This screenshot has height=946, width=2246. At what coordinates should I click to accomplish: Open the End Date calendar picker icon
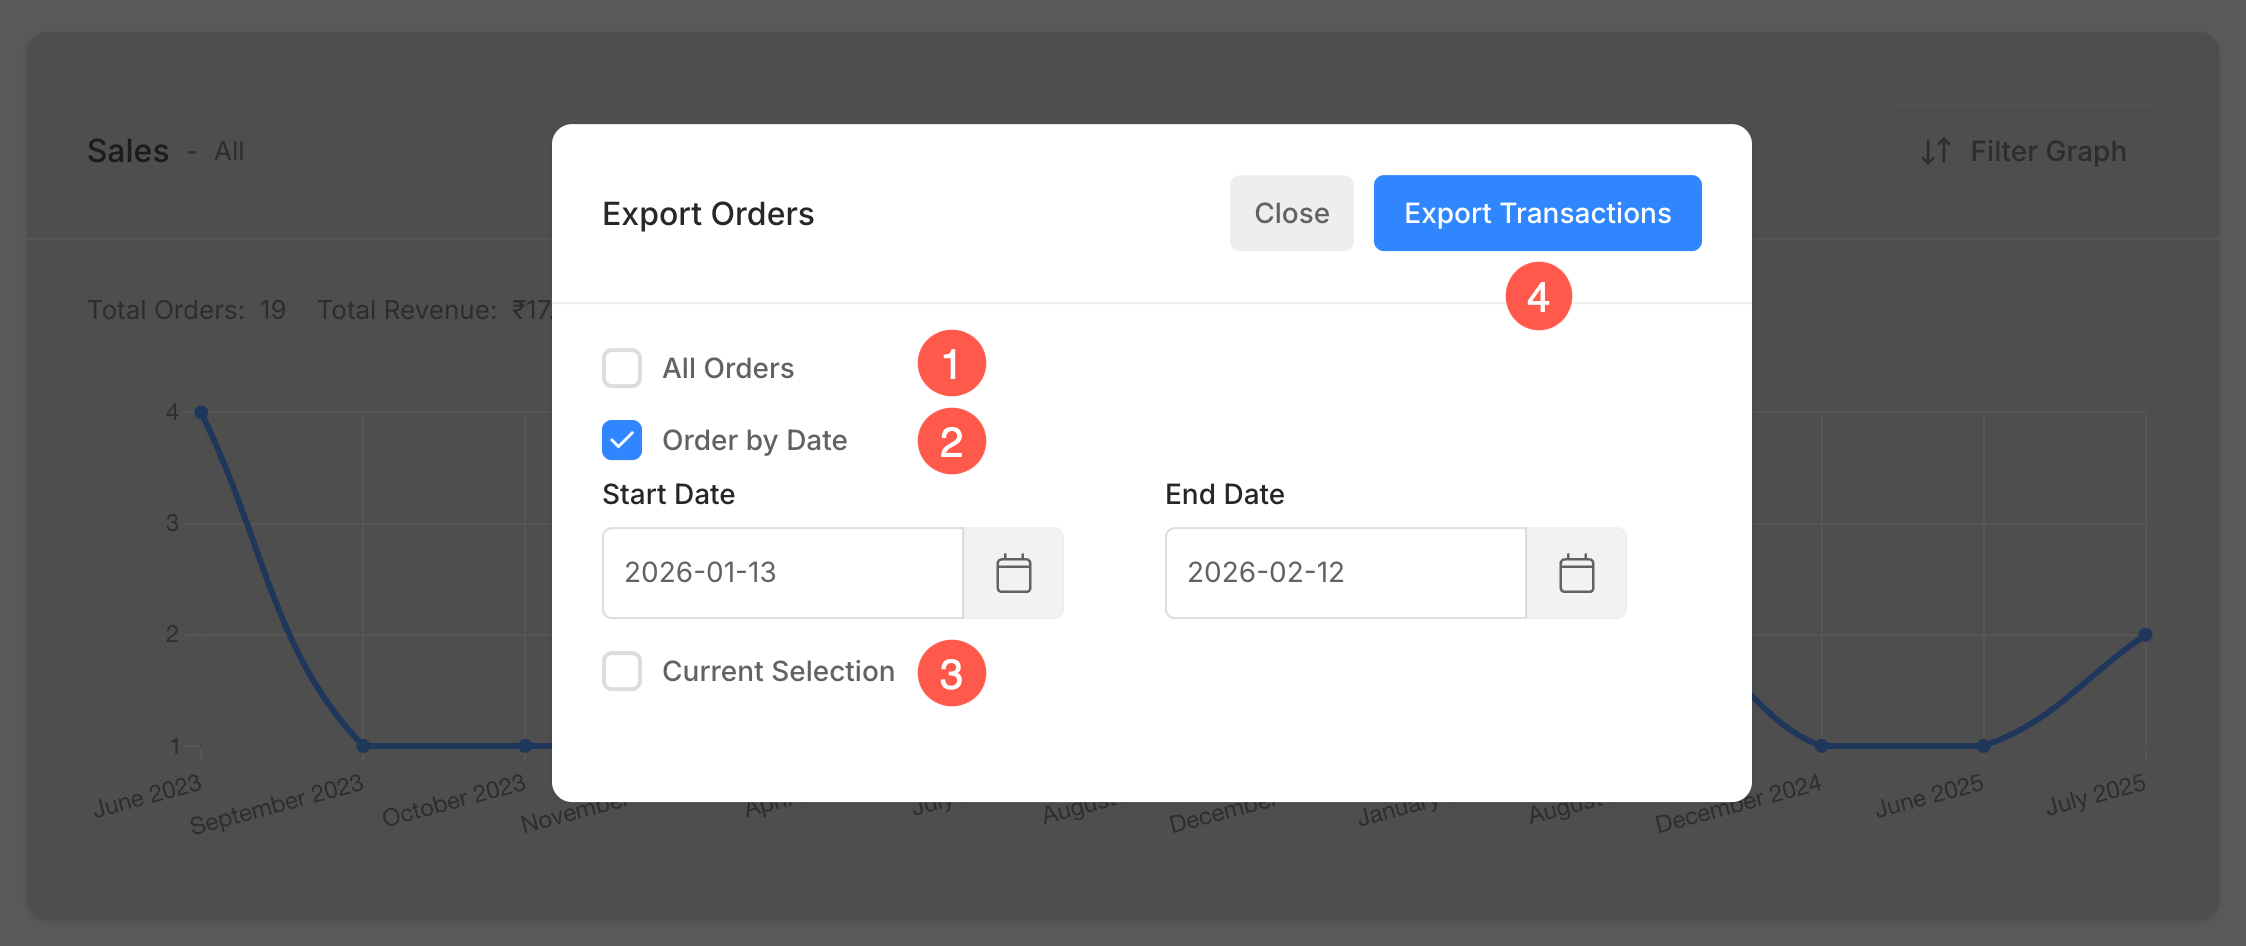pyautogui.click(x=1576, y=573)
